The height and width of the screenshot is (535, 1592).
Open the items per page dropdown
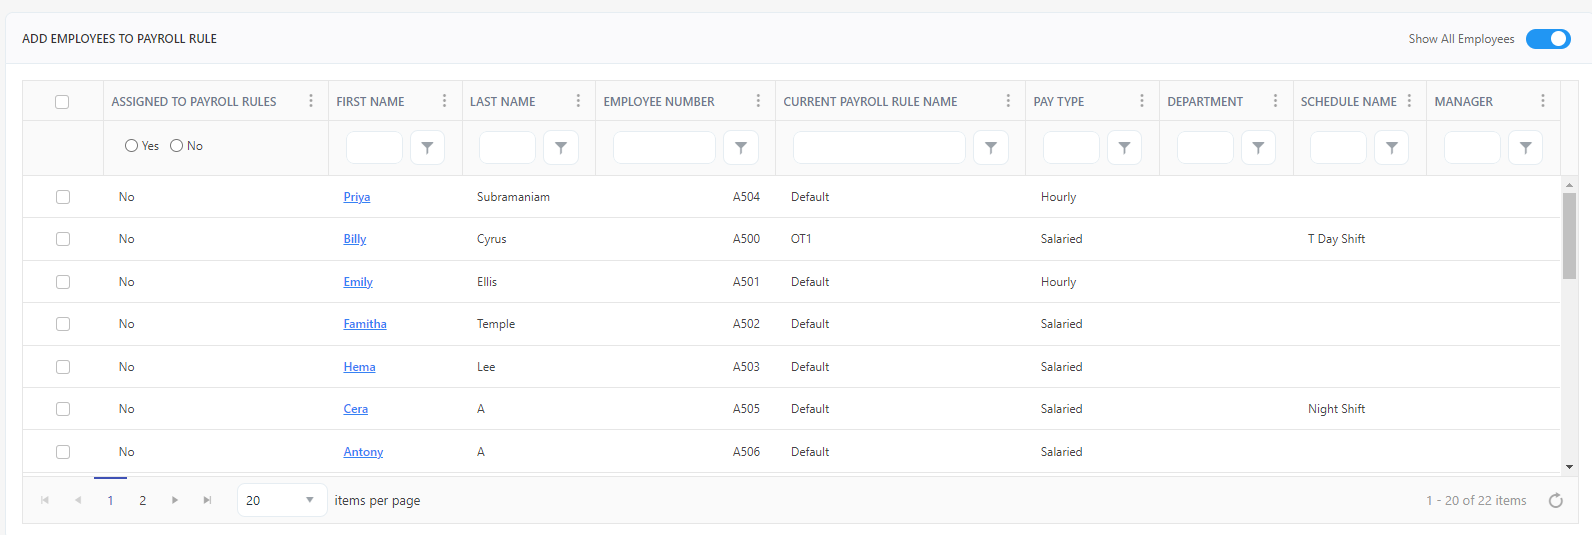pos(282,500)
